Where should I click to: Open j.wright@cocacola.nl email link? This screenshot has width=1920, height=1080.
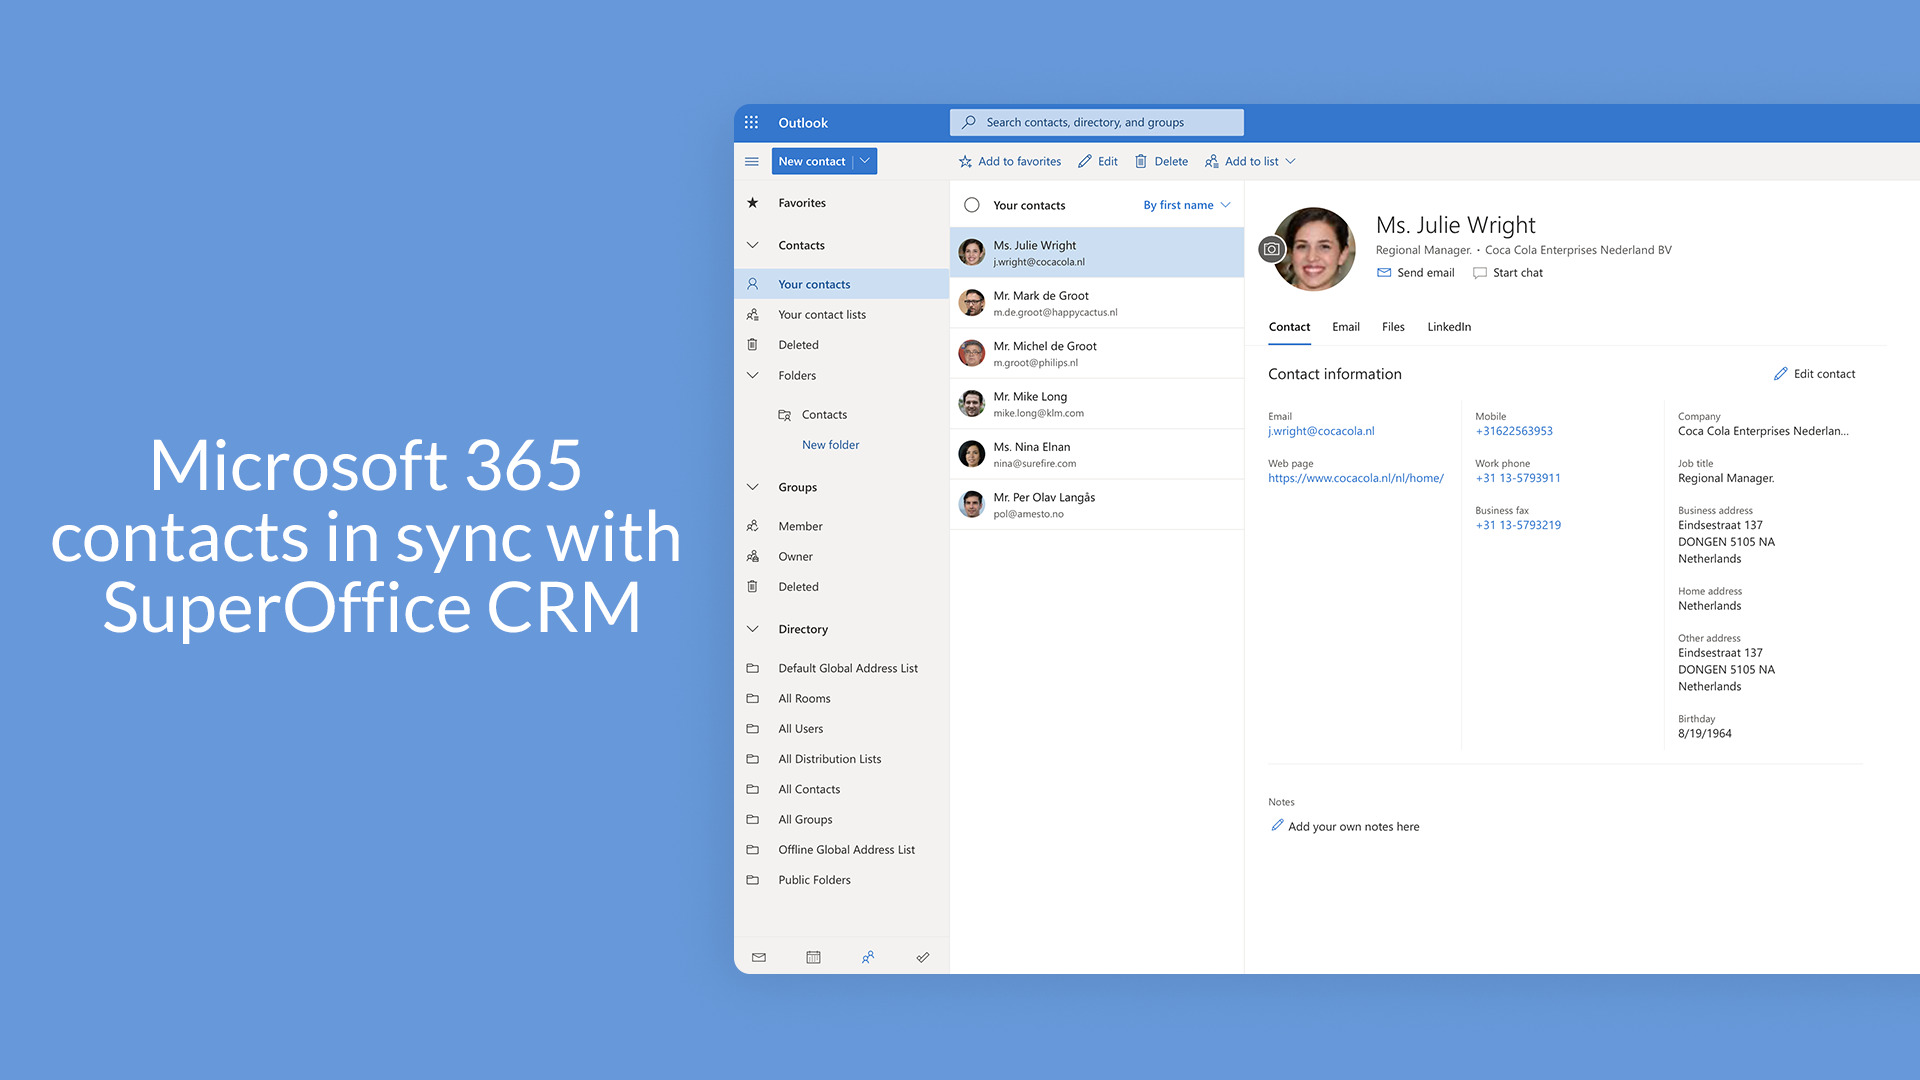(x=1321, y=431)
